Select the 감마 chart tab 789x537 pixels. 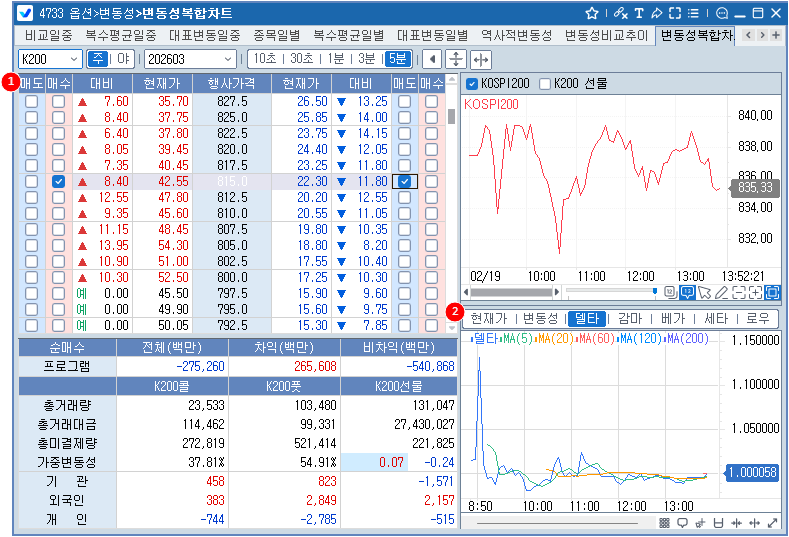click(629, 319)
